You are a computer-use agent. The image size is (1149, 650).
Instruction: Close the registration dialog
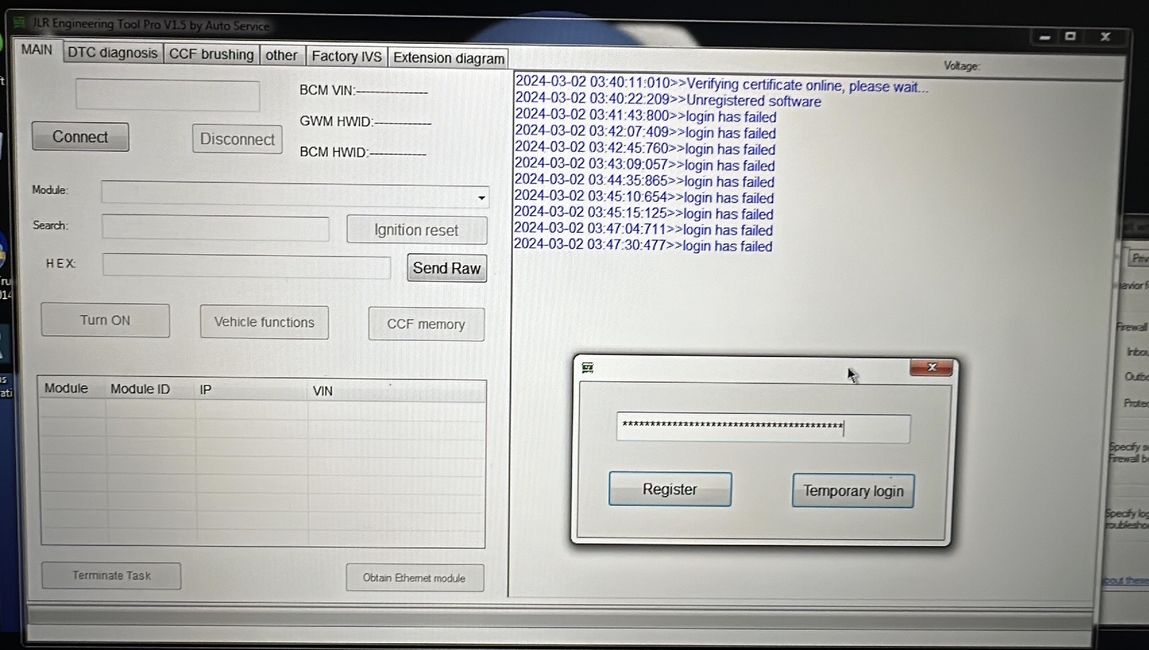[x=931, y=367]
